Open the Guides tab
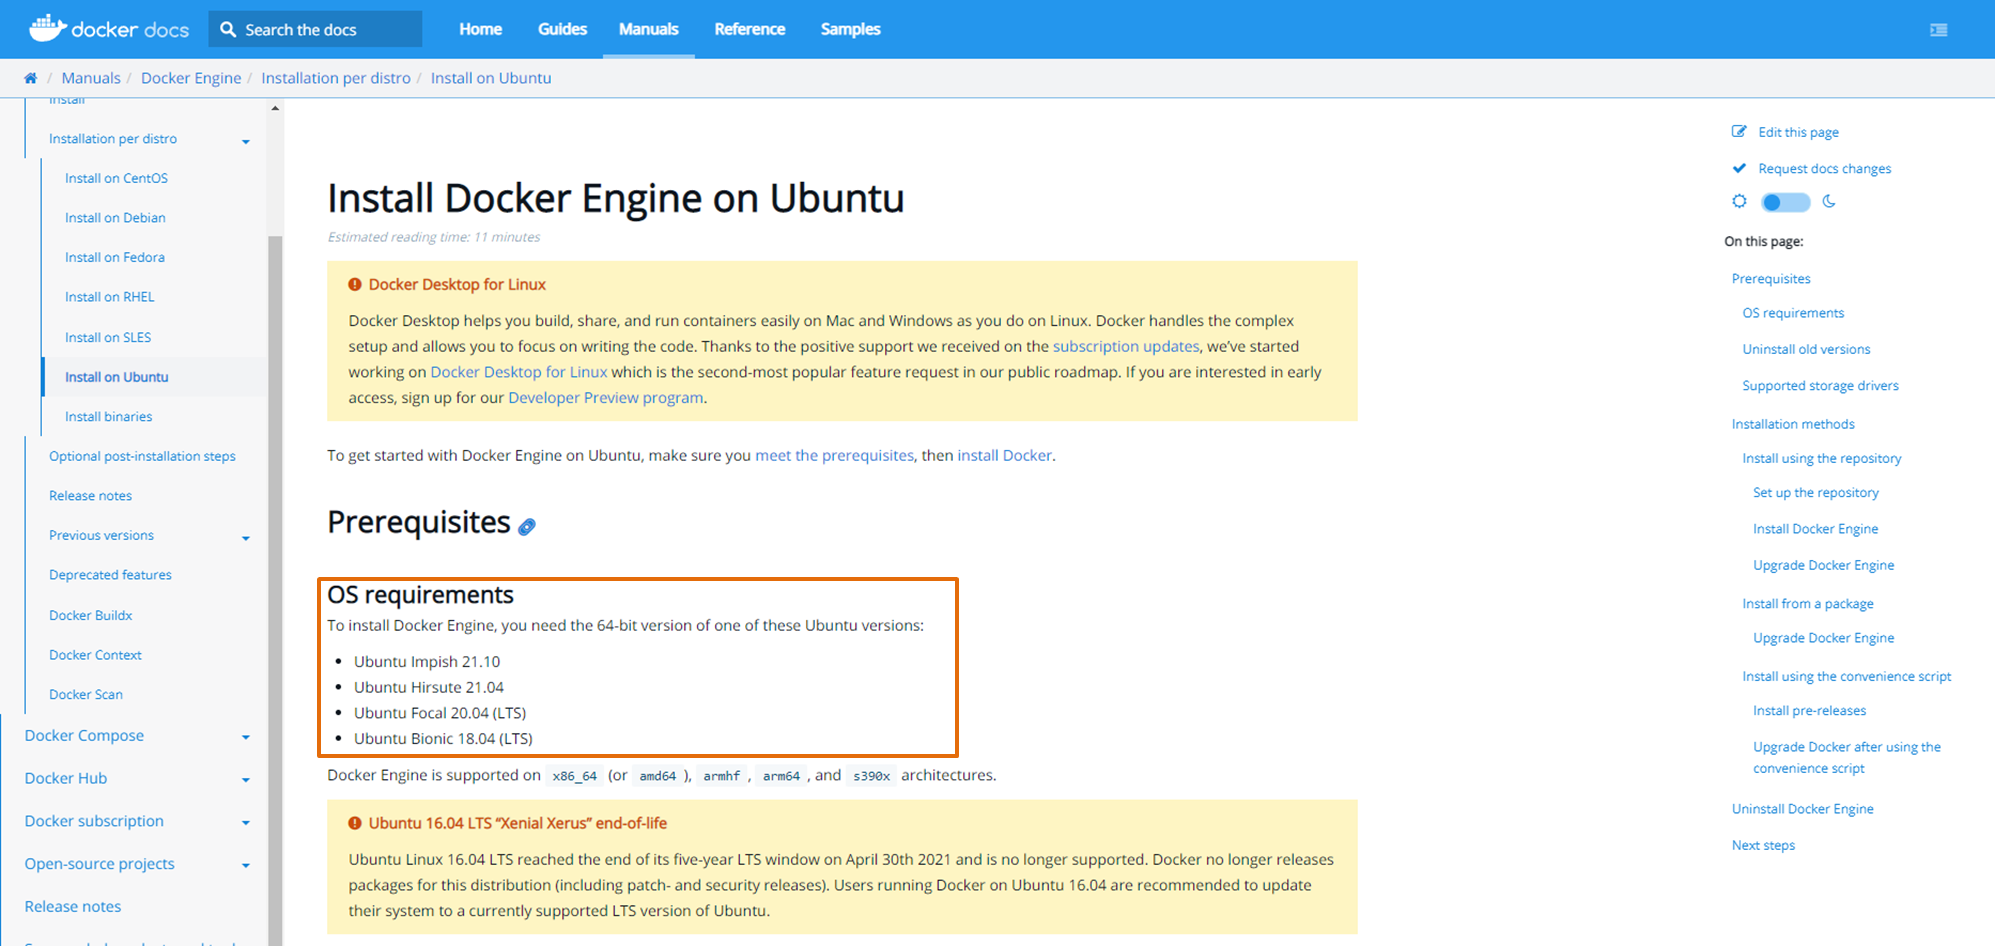 click(562, 29)
